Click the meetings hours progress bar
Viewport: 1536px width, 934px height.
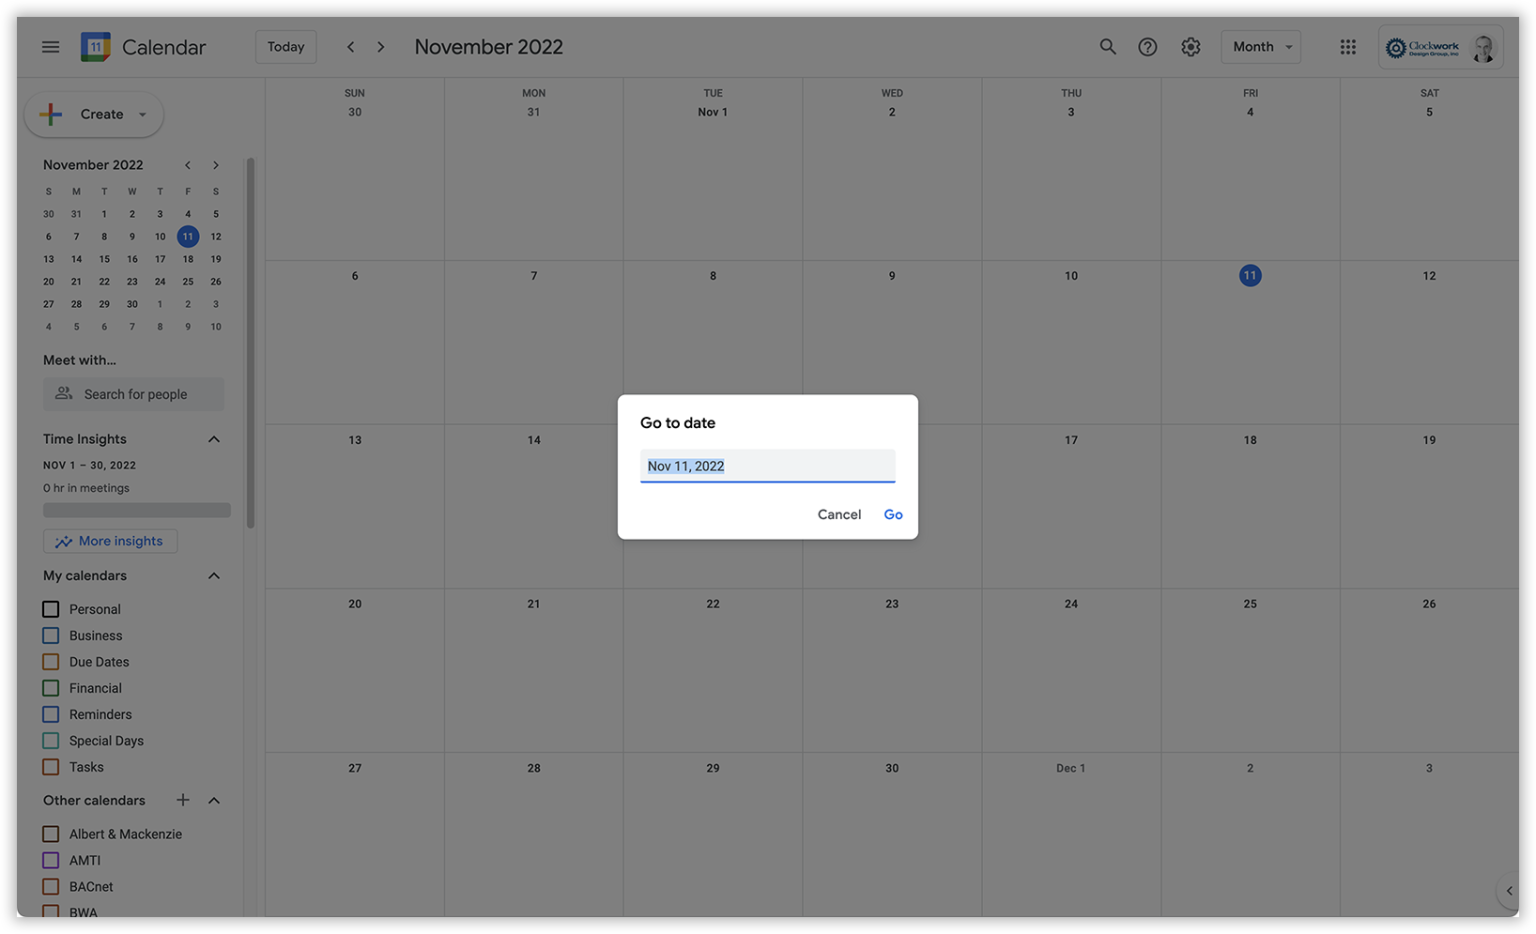137,510
